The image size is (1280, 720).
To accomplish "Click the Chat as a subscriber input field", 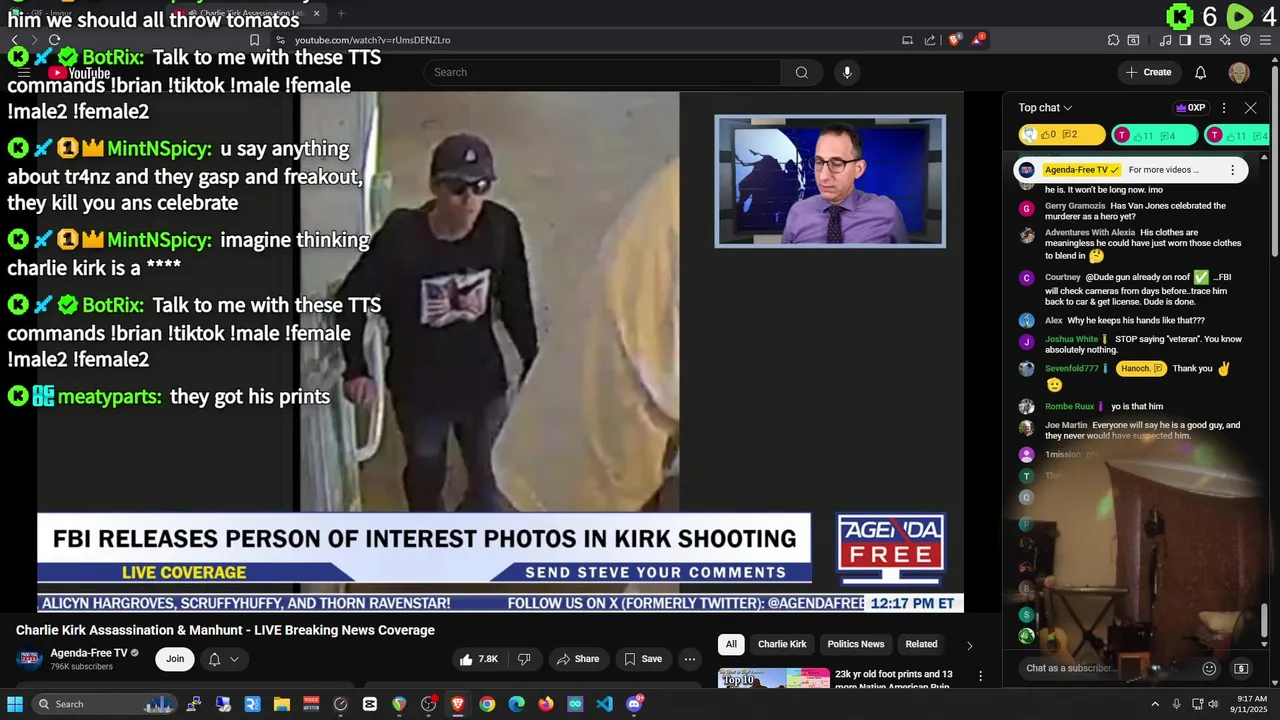I will point(1105,668).
